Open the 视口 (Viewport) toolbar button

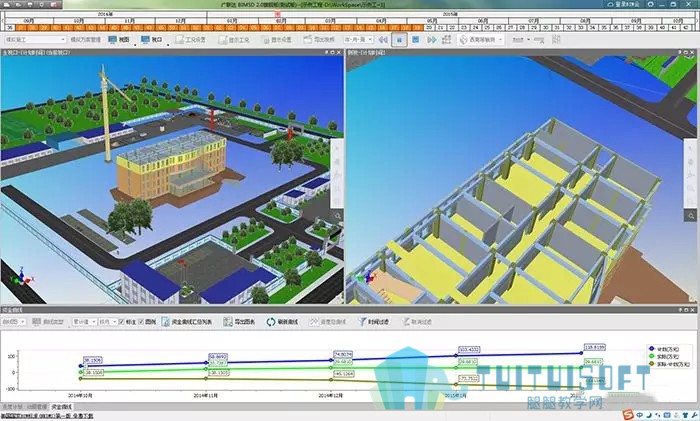click(152, 40)
